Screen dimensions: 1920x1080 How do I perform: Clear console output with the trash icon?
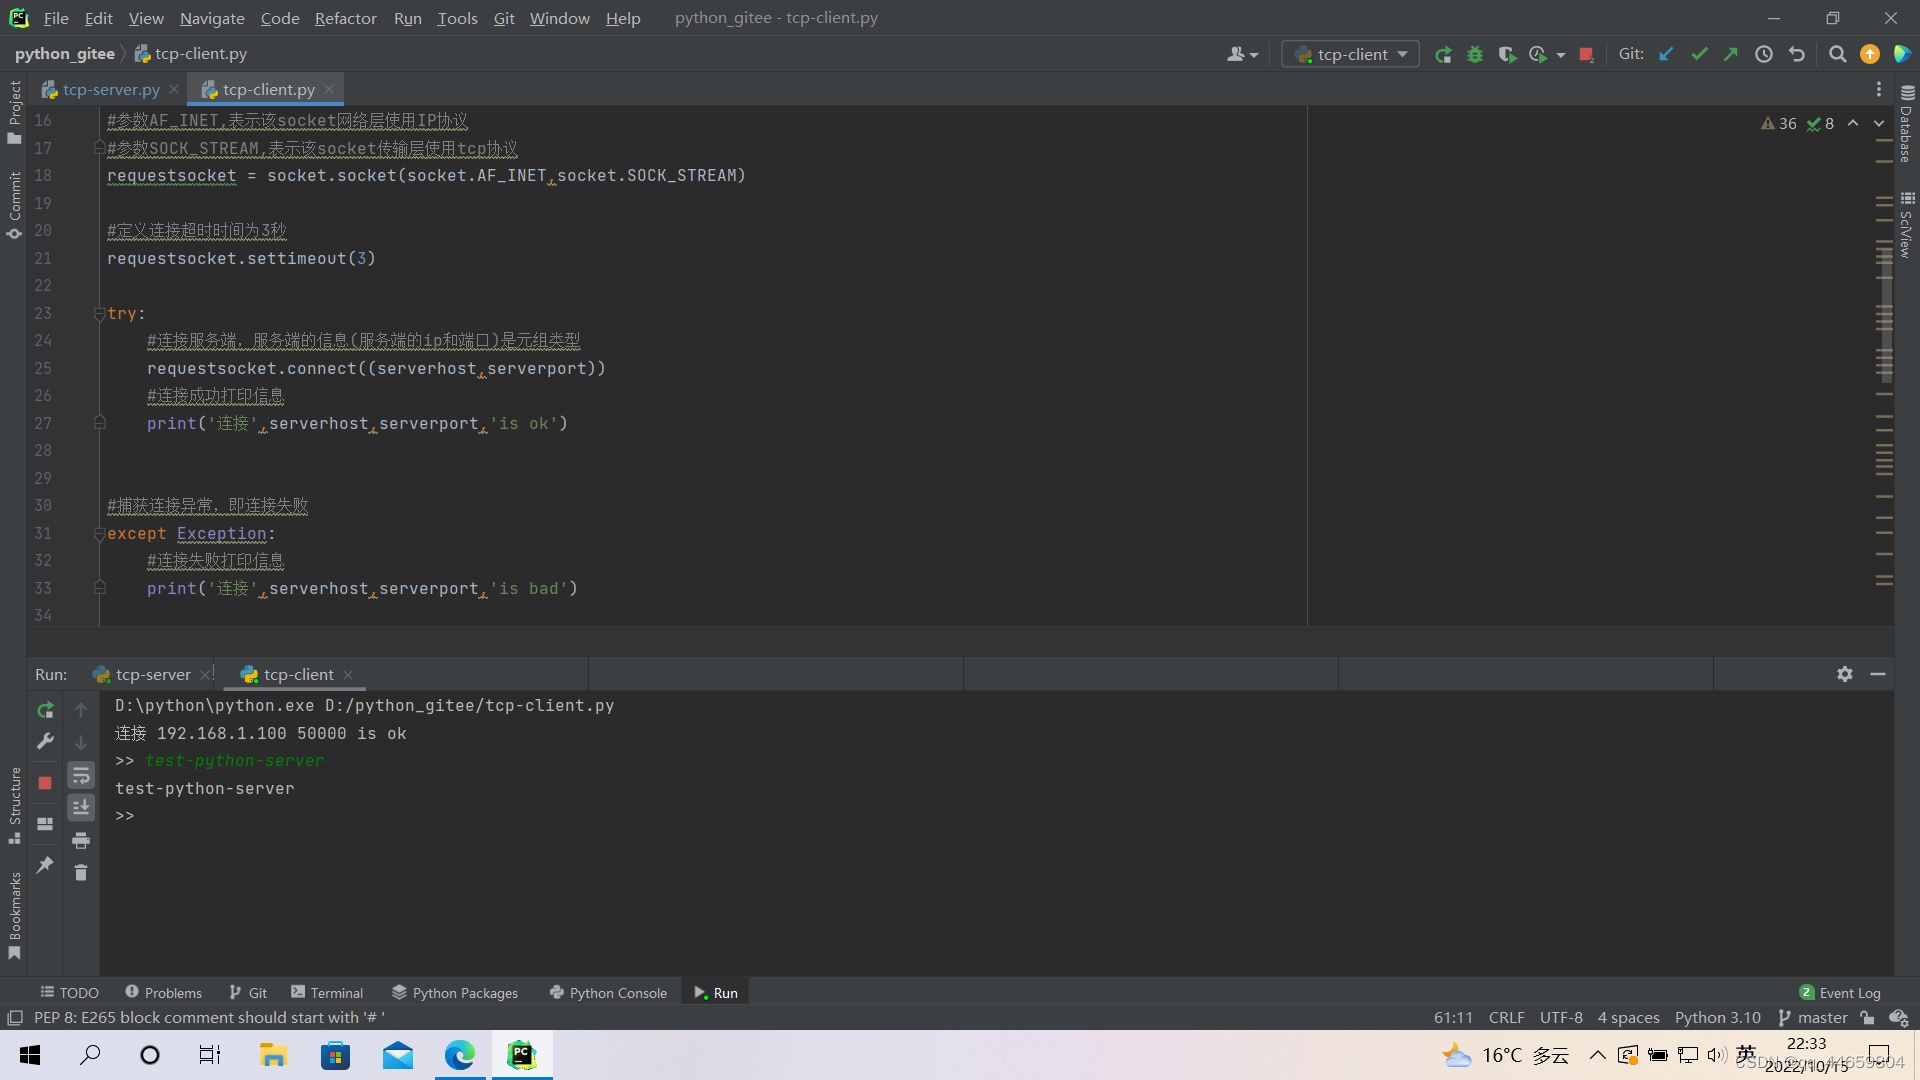(x=81, y=872)
